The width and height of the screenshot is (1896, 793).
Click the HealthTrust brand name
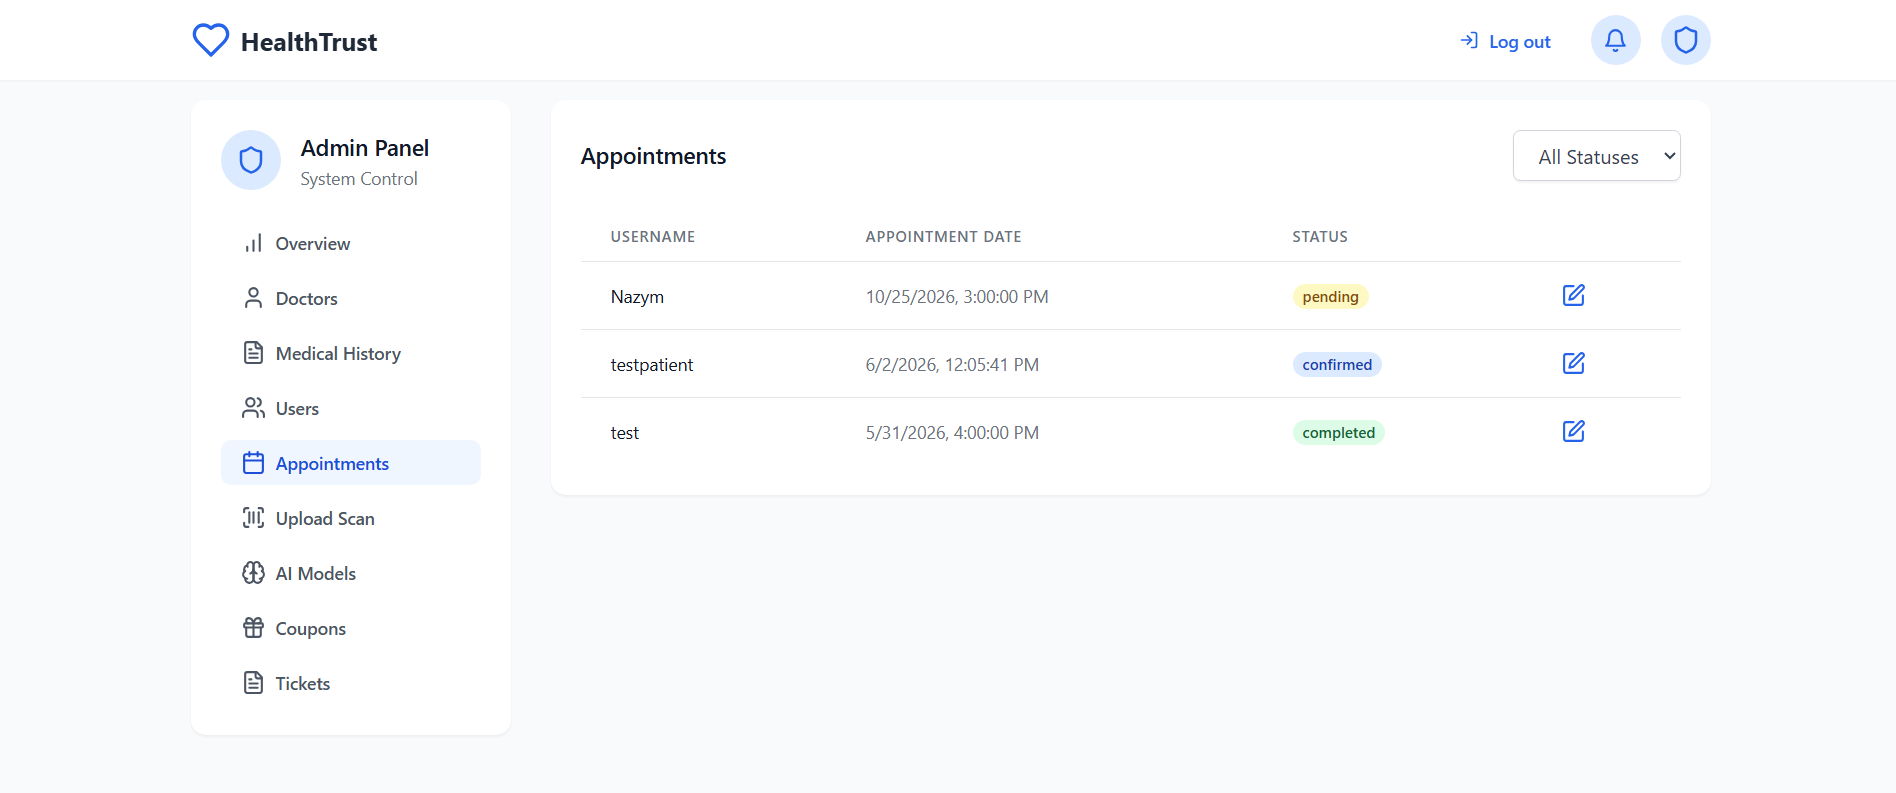pyautogui.click(x=309, y=42)
